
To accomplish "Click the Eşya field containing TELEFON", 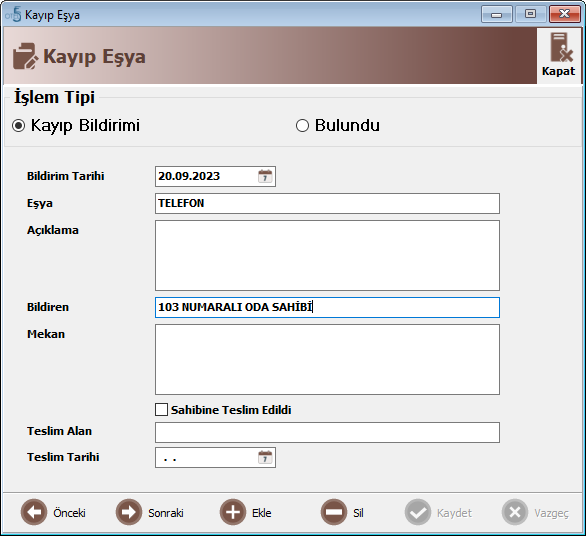I will point(327,203).
